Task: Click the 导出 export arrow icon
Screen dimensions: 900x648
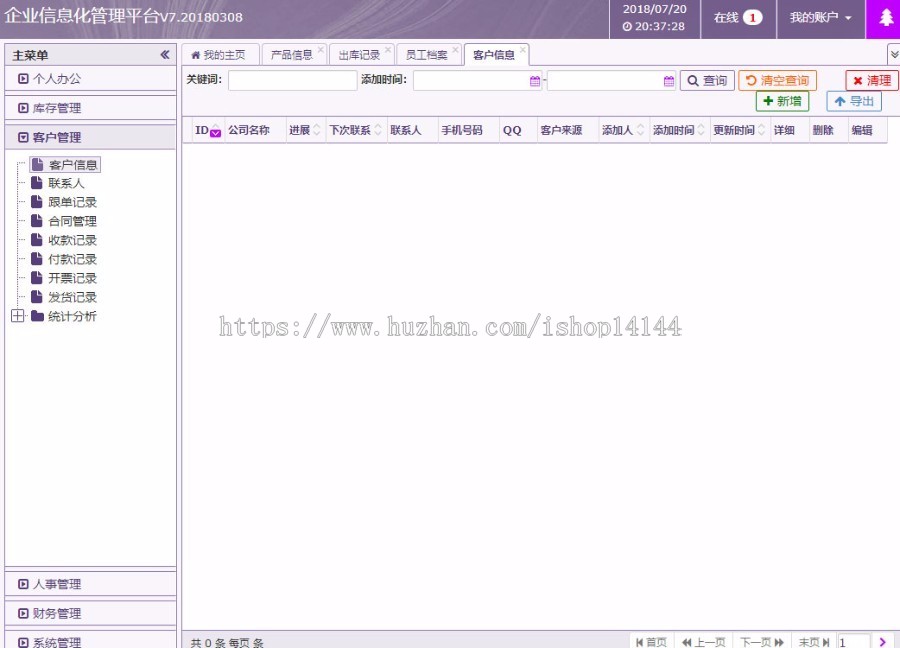Action: point(838,101)
